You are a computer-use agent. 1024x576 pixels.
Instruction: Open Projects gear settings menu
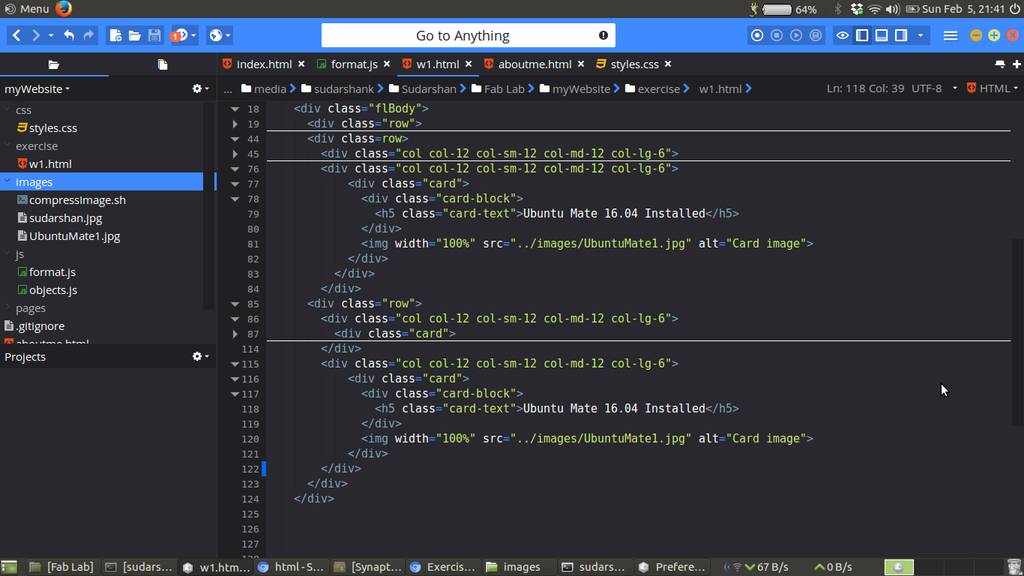[200, 356]
